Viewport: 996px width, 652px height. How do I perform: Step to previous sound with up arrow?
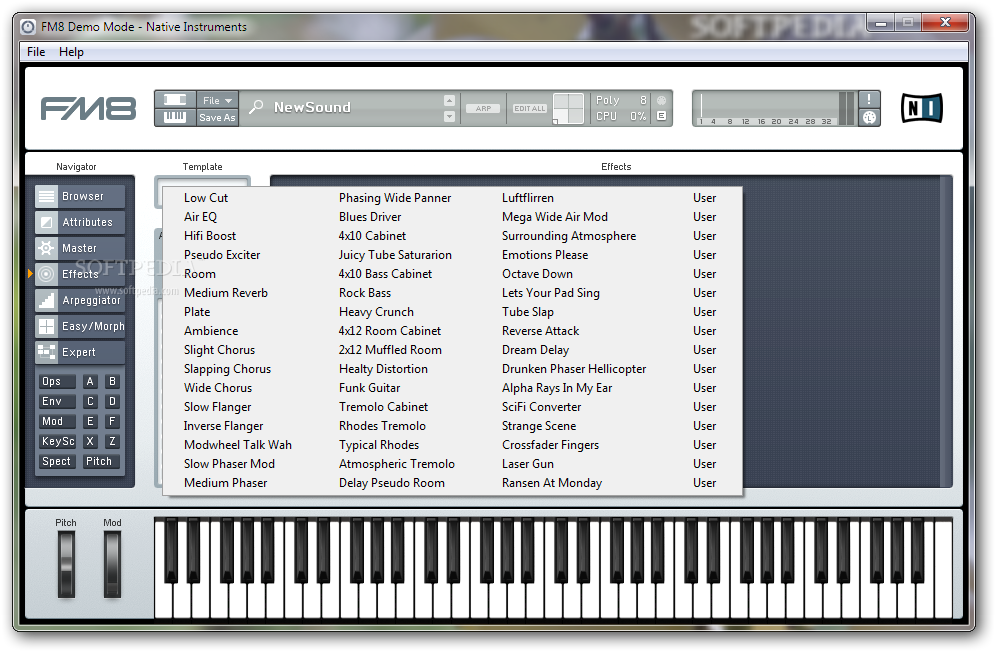point(449,100)
